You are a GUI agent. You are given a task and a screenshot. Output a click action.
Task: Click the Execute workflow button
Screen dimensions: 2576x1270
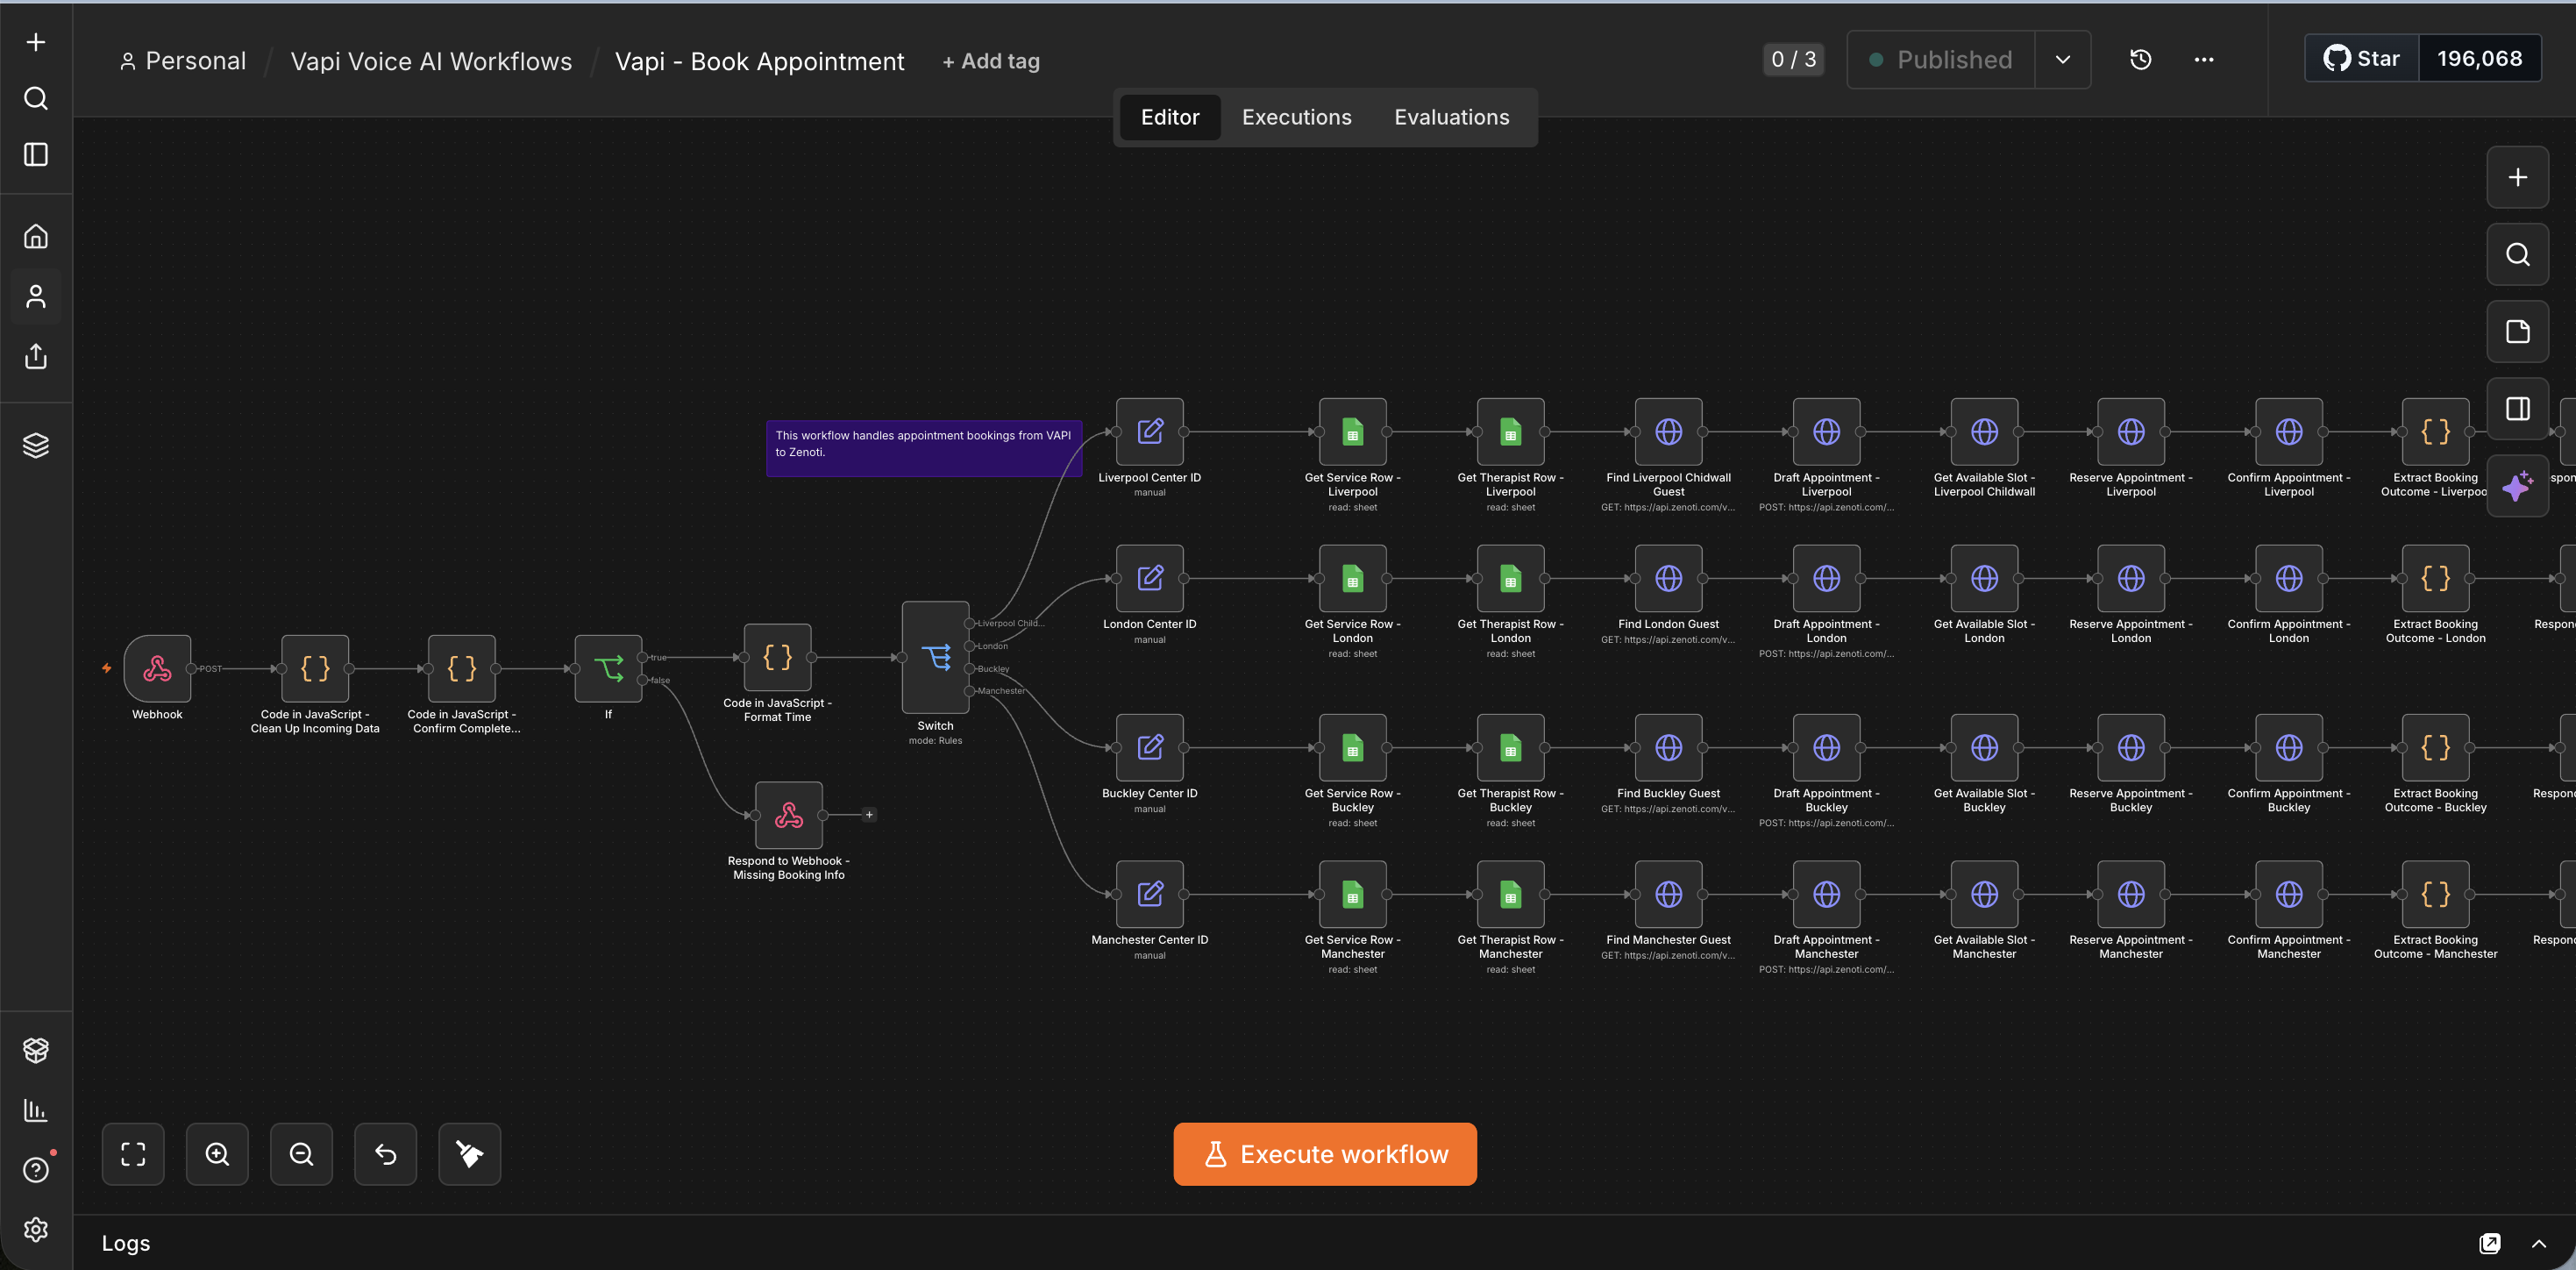tap(1325, 1154)
